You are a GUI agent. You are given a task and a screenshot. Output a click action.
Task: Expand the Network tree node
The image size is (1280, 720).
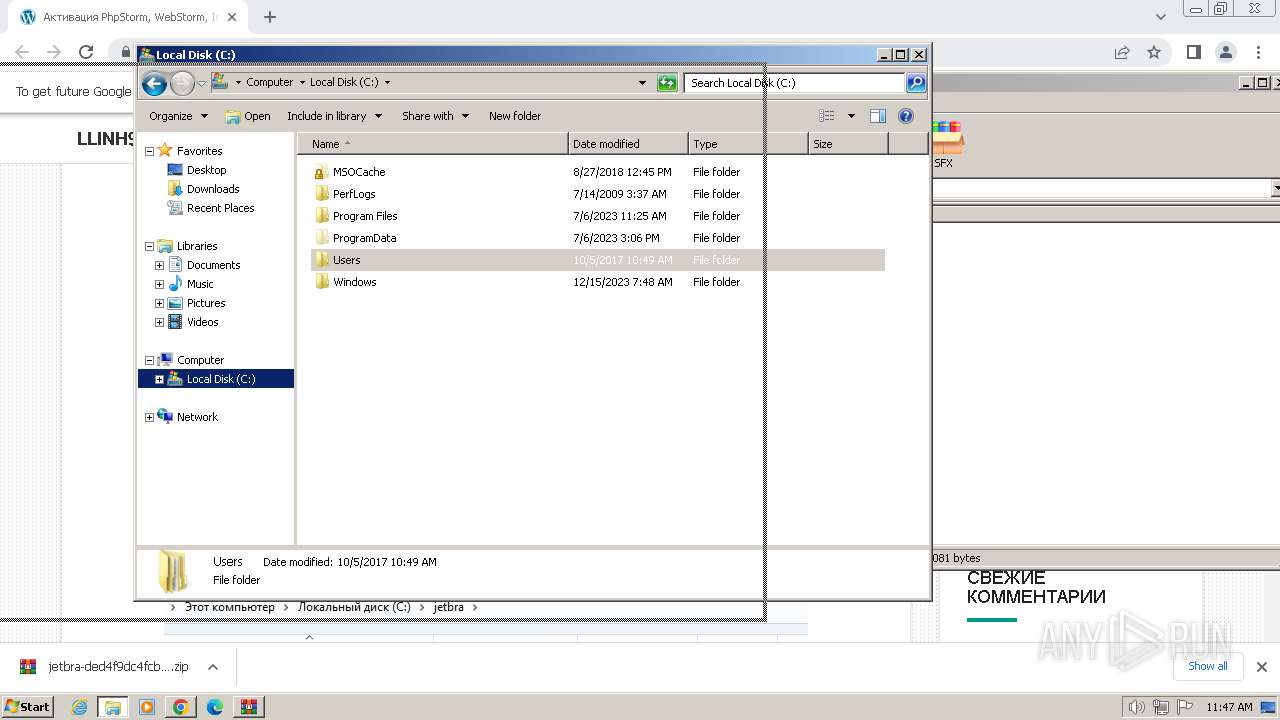pos(149,417)
